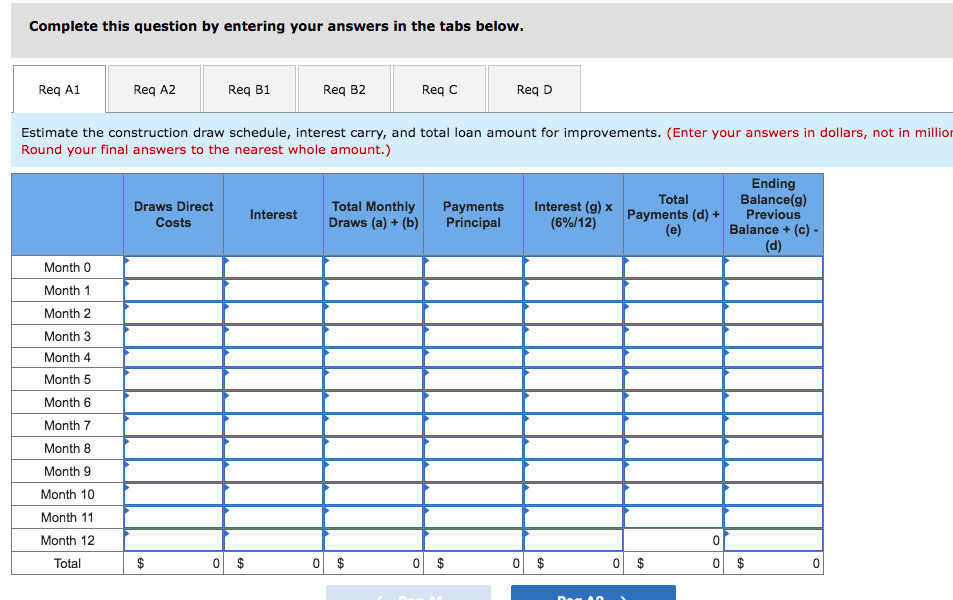Click the Req A2 next button

point(592,593)
